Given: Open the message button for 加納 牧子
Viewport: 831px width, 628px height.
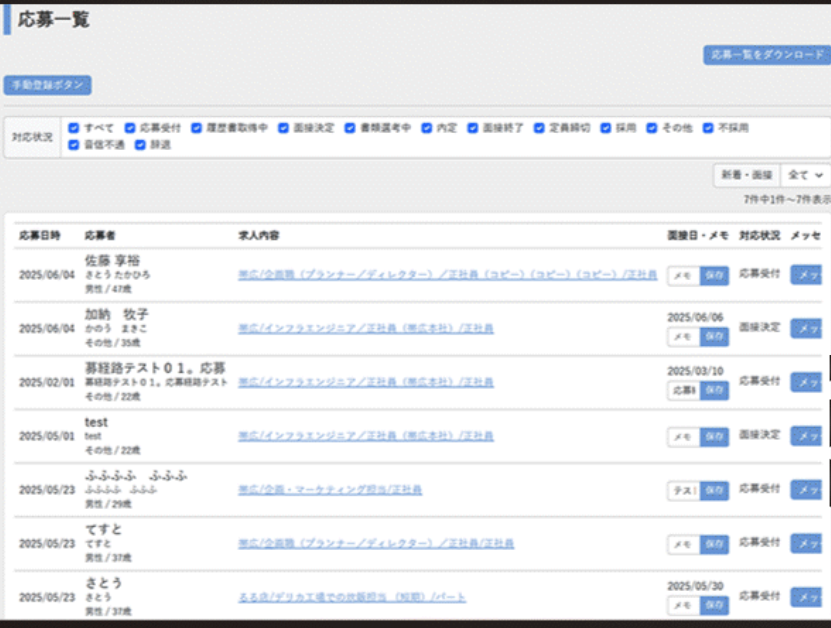Looking at the screenshot, I should pos(806,329).
